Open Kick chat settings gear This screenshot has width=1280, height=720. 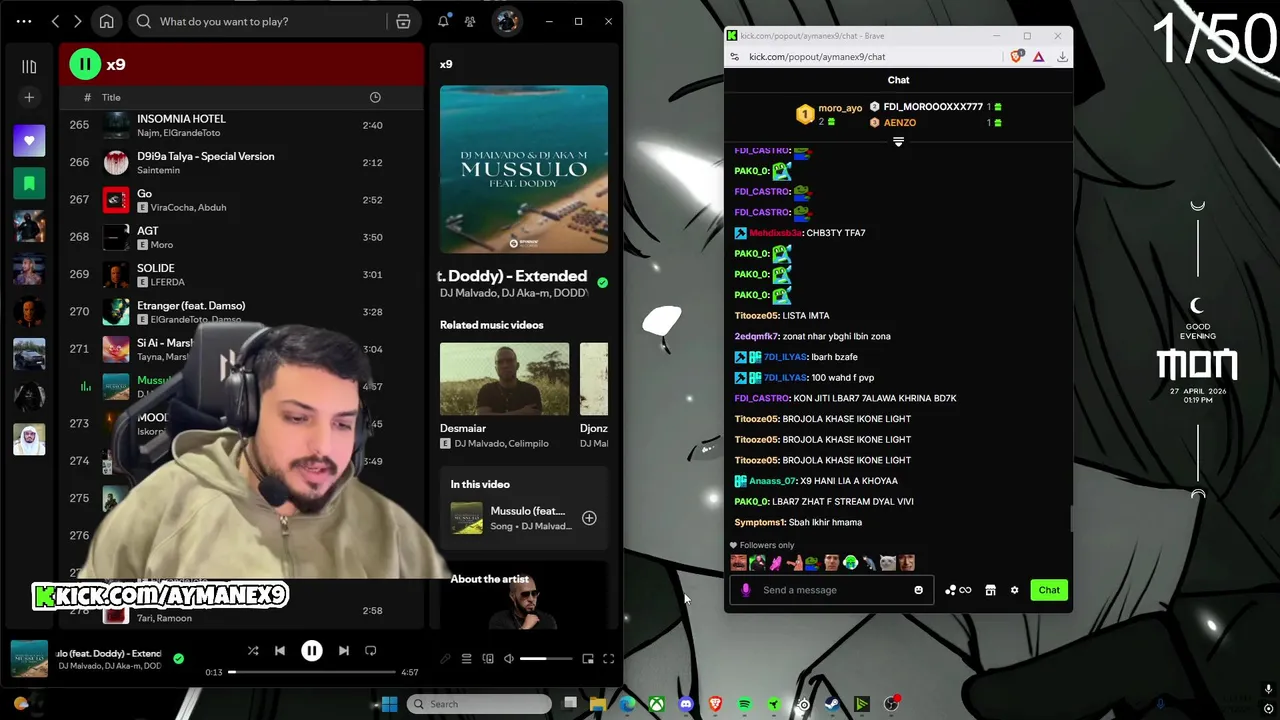click(x=1014, y=590)
